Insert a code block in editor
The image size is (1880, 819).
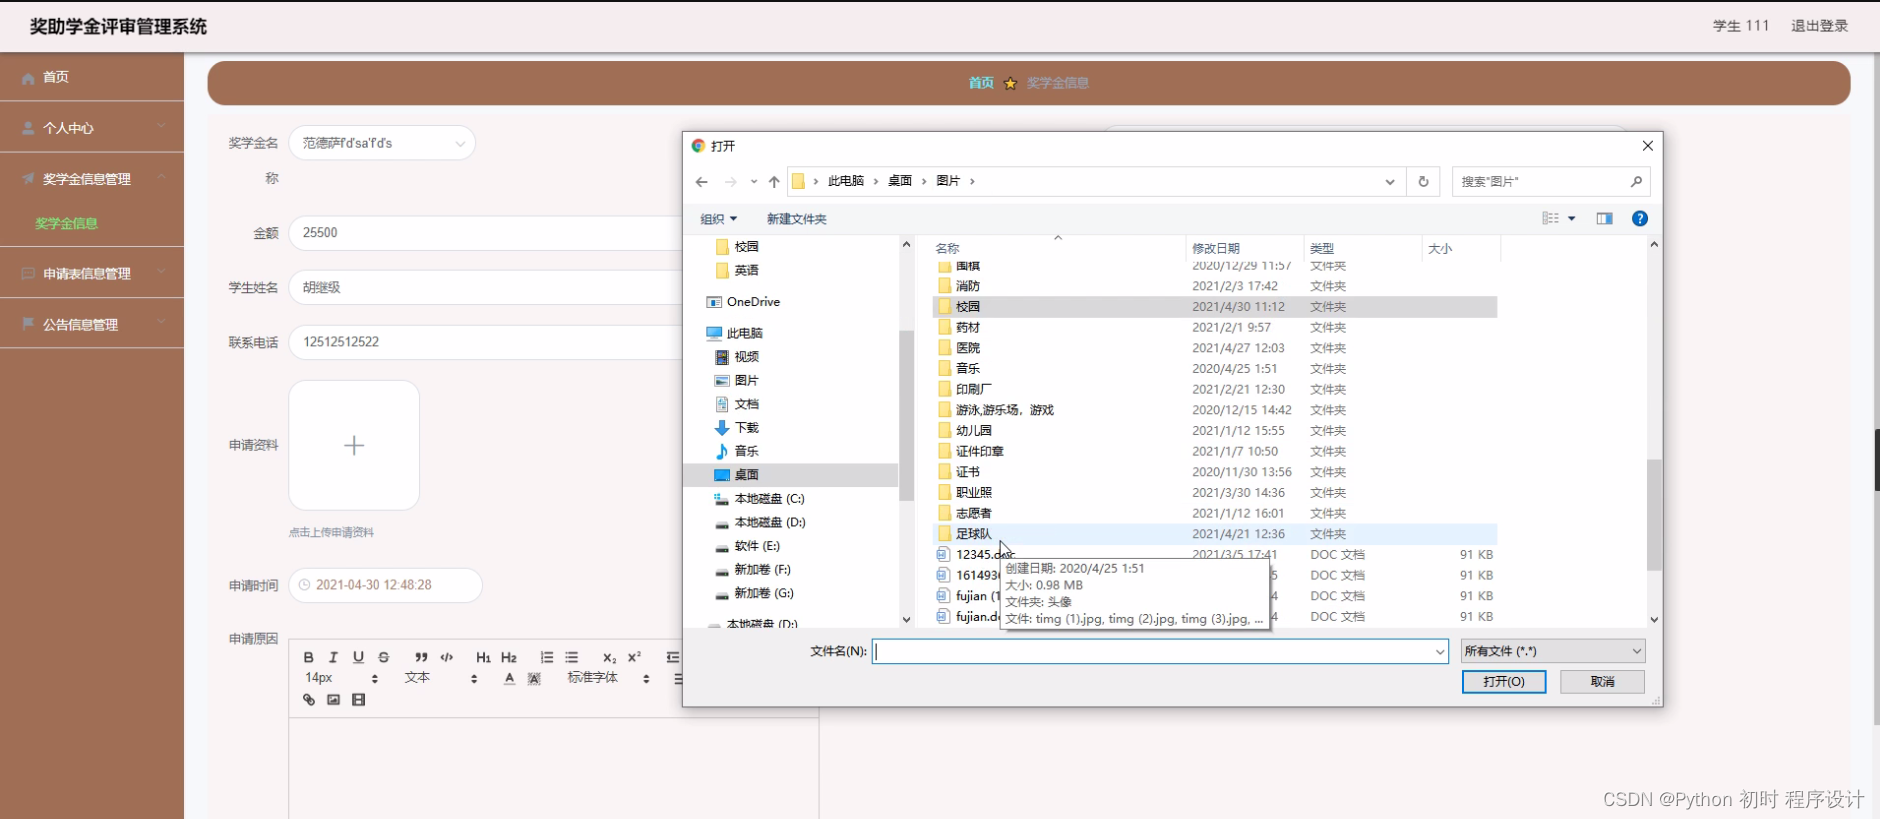447,657
